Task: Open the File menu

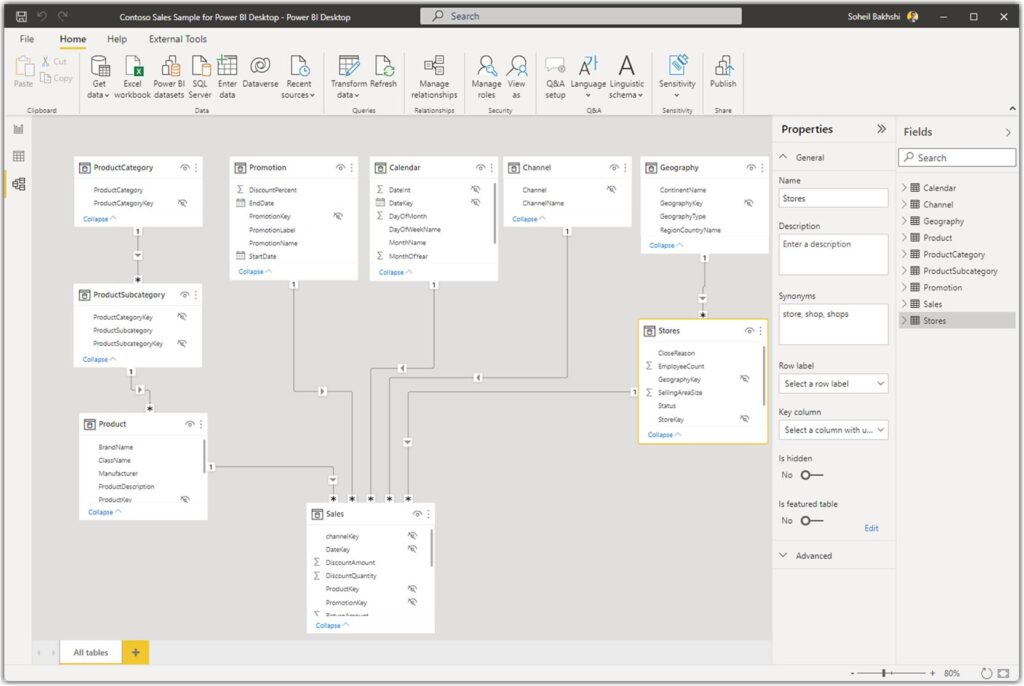Action: click(27, 39)
